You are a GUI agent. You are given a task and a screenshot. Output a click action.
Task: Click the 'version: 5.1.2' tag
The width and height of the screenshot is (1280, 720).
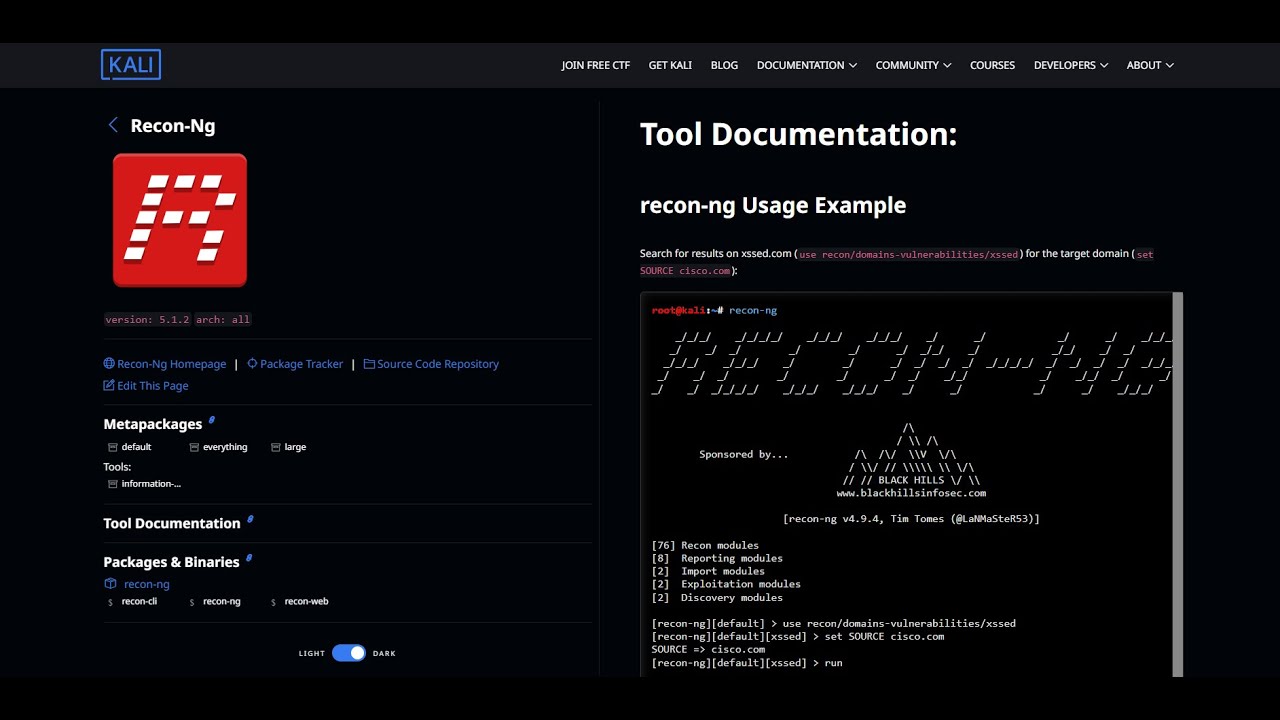pyautogui.click(x=147, y=319)
